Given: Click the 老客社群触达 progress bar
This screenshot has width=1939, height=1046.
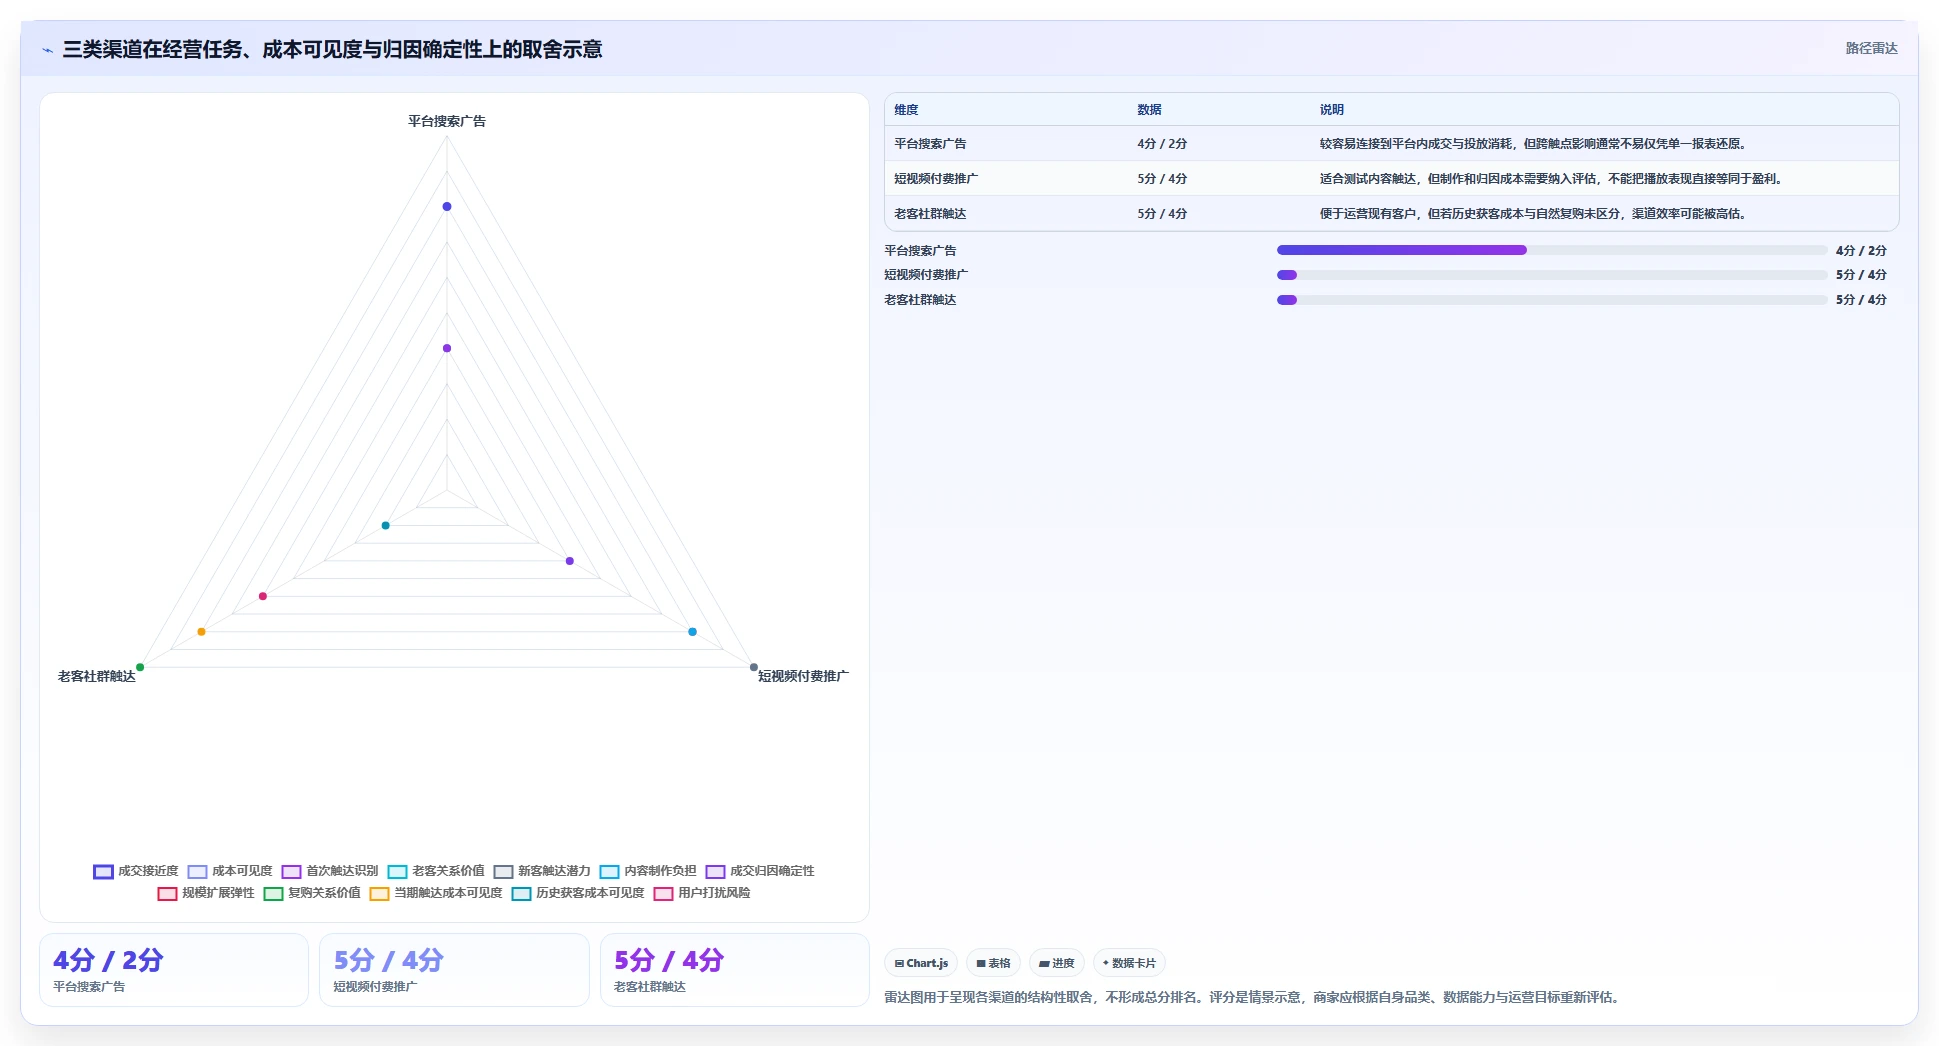Looking at the screenshot, I should (x=1552, y=300).
